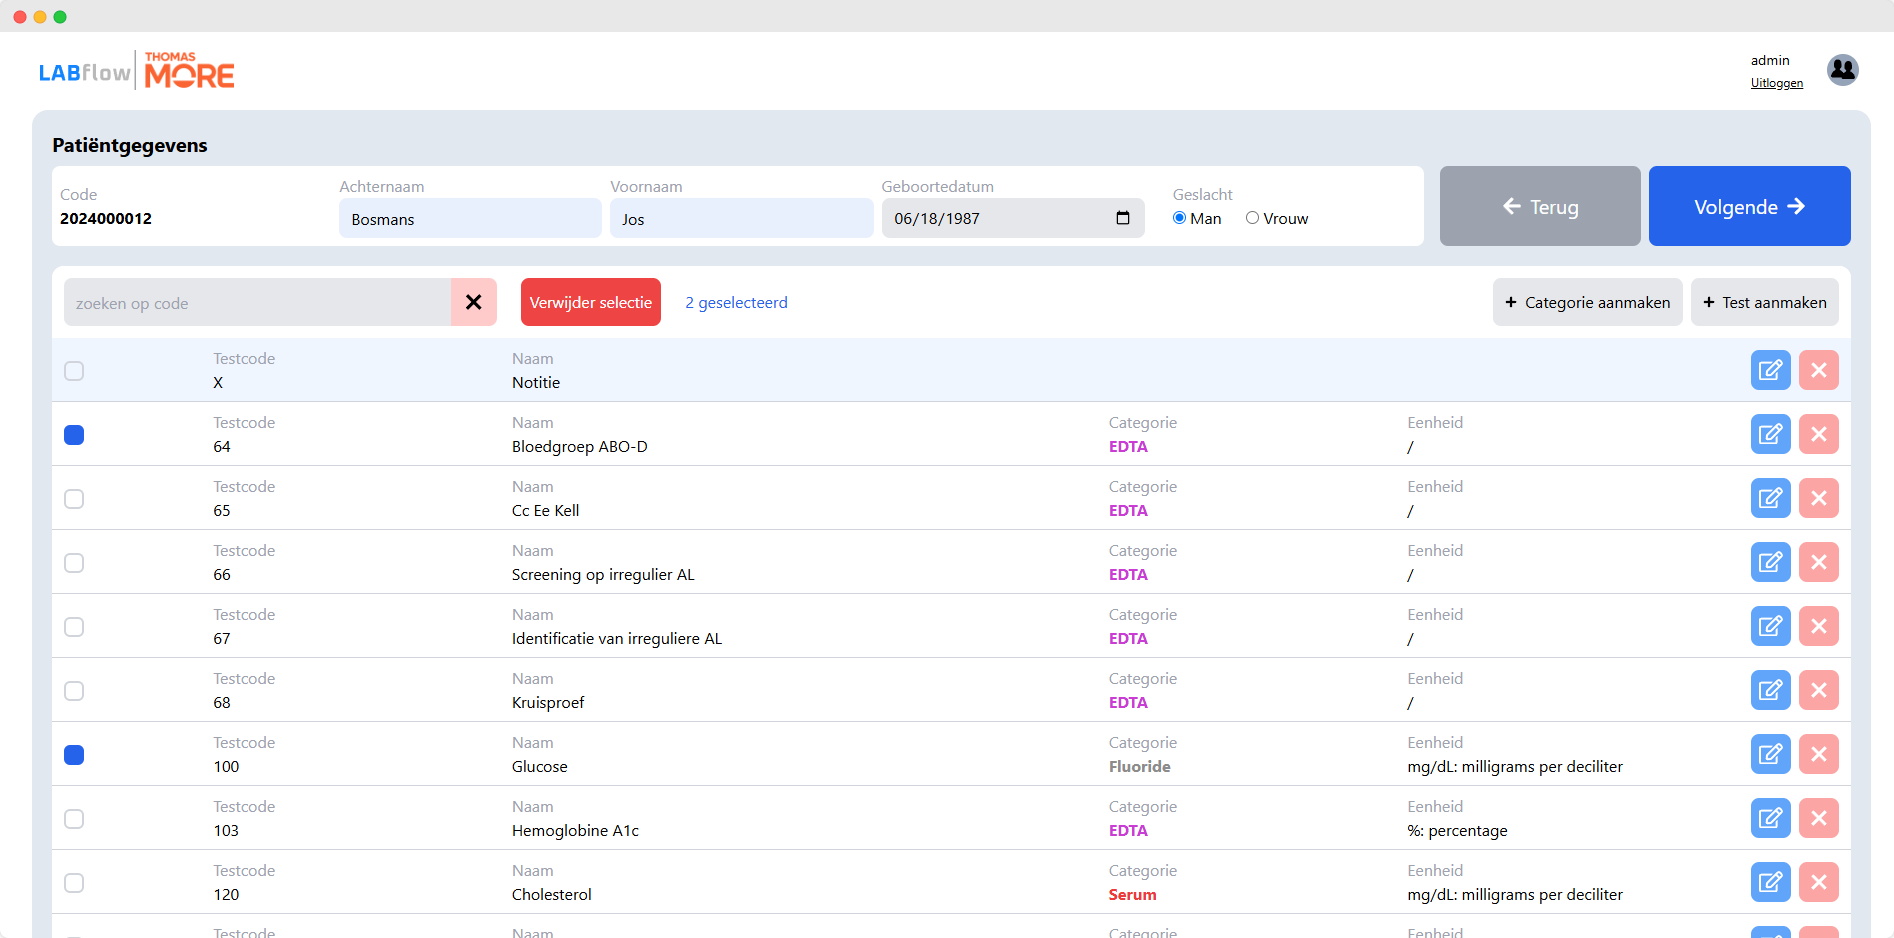Image resolution: width=1894 pixels, height=938 pixels.
Task: Click the Uitloggen link
Action: (x=1776, y=83)
